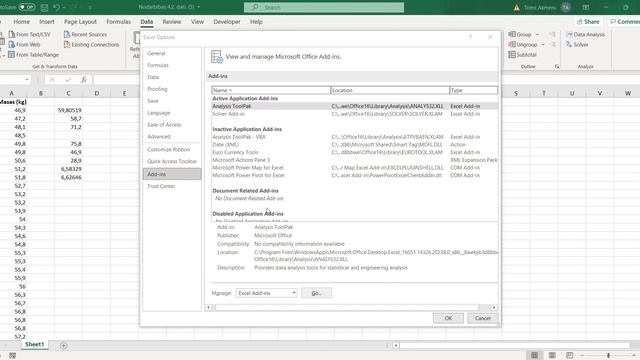The height and width of the screenshot is (360, 640).
Task: Click the warning icon next to user name
Action: point(517,7)
